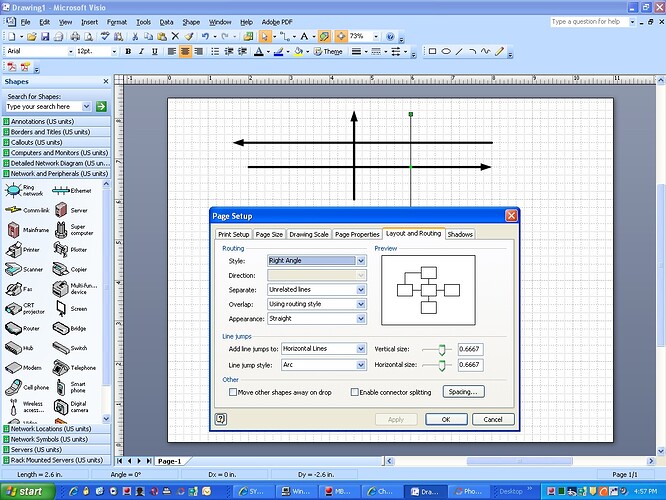Click the Format Painter brush icon
The height and width of the screenshot is (500, 666).
pyautogui.click(x=189, y=37)
